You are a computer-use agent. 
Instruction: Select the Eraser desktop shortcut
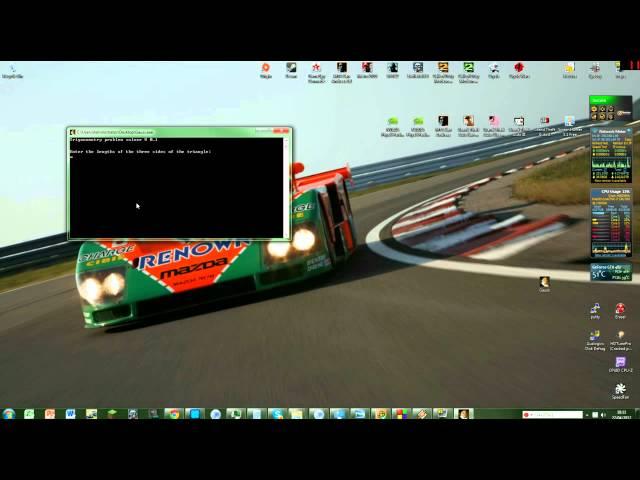[x=620, y=311]
